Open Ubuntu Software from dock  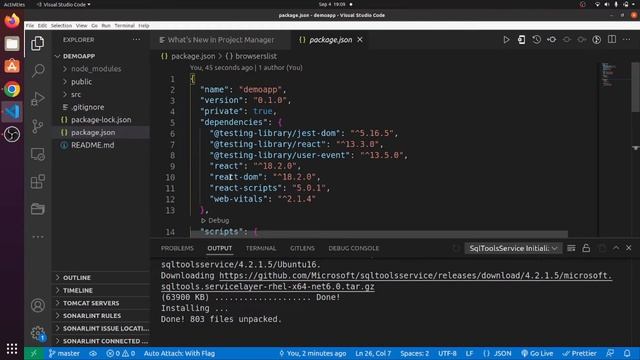[x=12, y=66]
